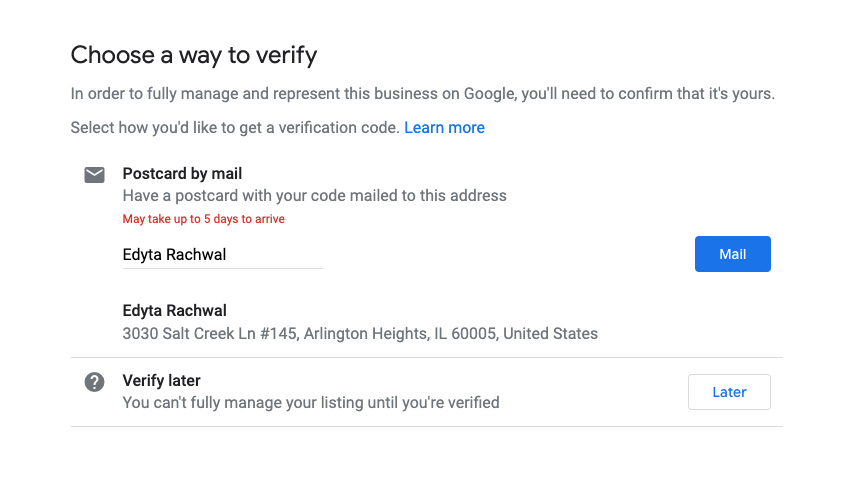
Task: Click the divider line below Verify later section
Action: 426,427
